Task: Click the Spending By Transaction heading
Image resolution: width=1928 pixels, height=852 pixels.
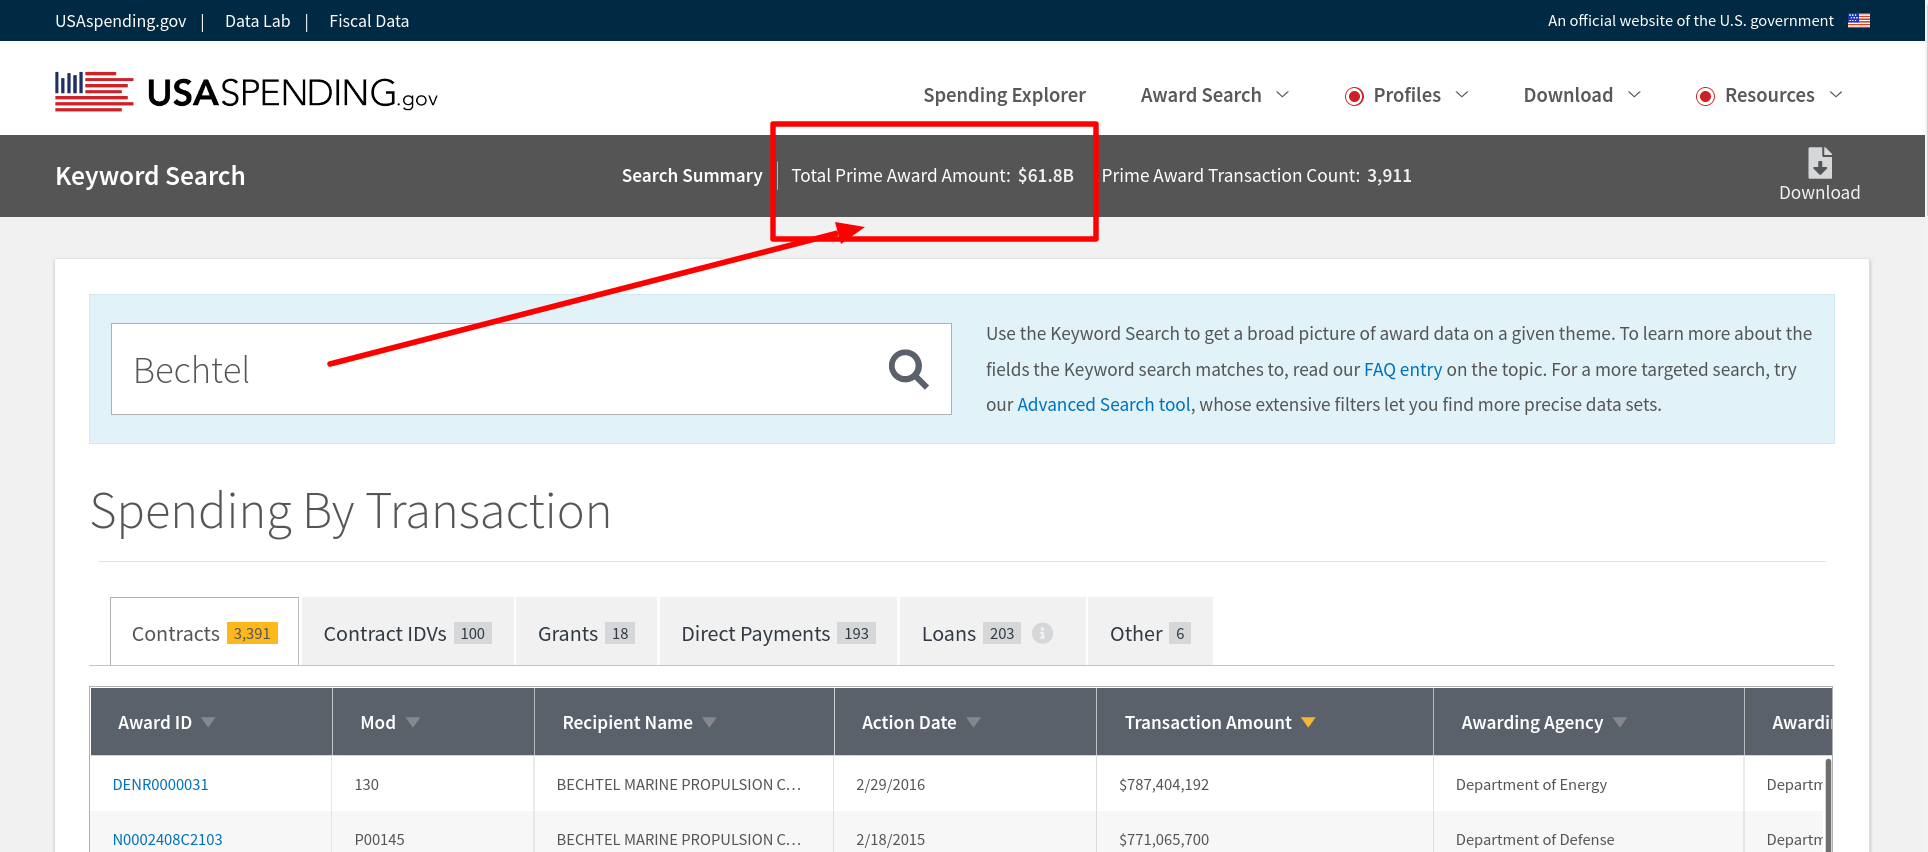Action: tap(351, 512)
